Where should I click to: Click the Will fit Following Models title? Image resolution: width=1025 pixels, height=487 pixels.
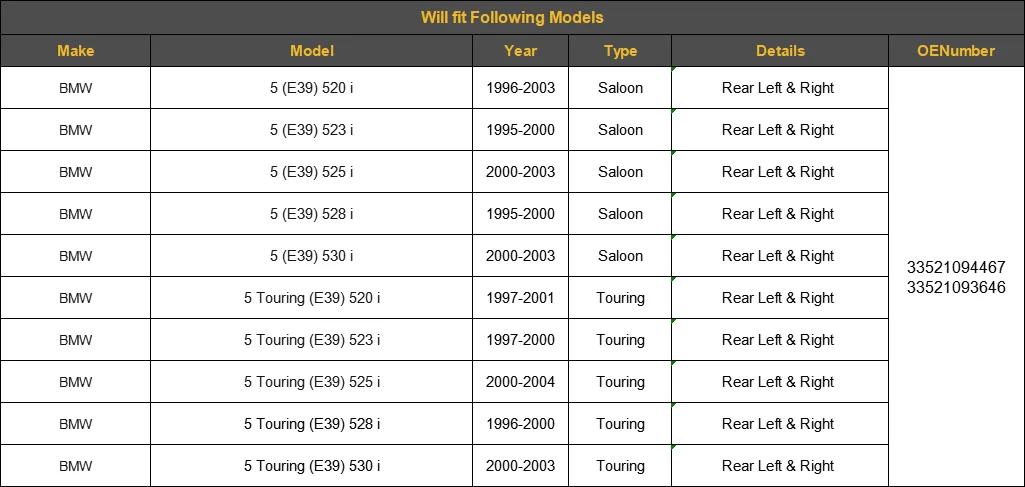pos(512,18)
